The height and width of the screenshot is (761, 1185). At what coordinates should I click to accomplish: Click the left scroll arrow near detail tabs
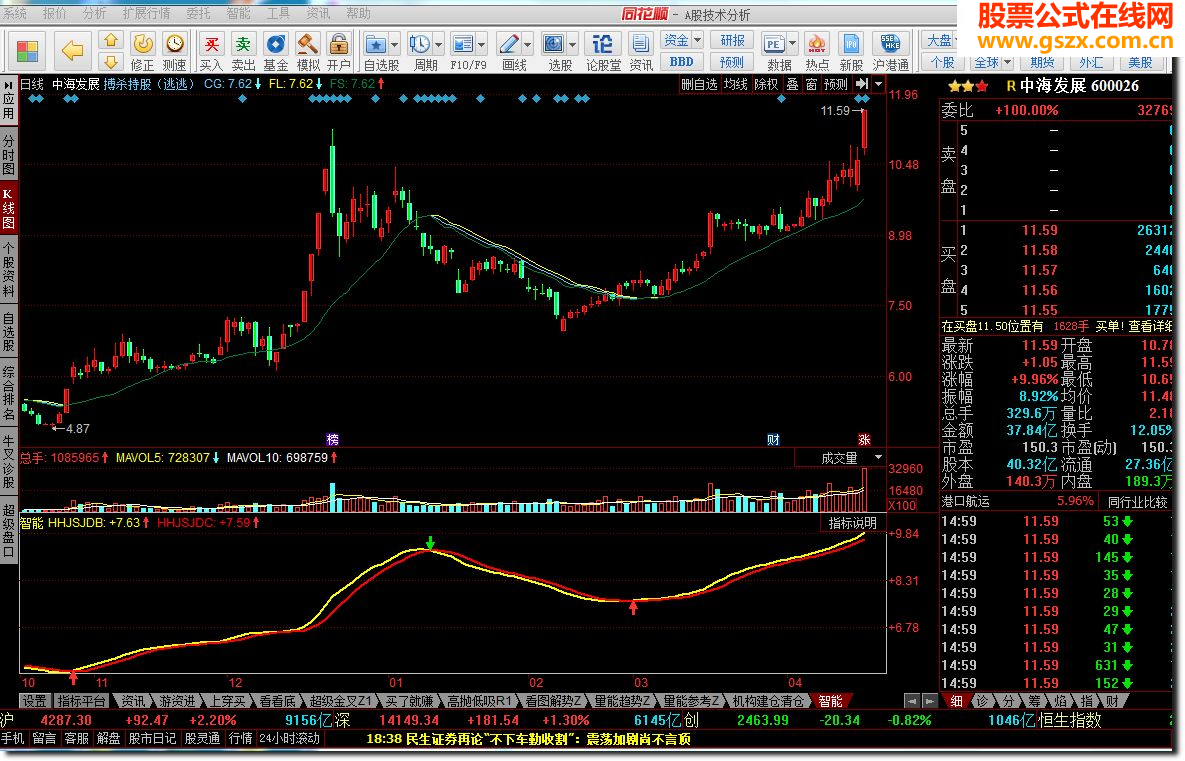pyautogui.click(x=913, y=701)
